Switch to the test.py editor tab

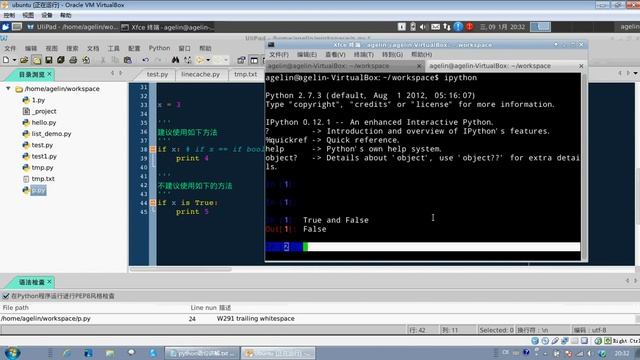click(x=157, y=74)
